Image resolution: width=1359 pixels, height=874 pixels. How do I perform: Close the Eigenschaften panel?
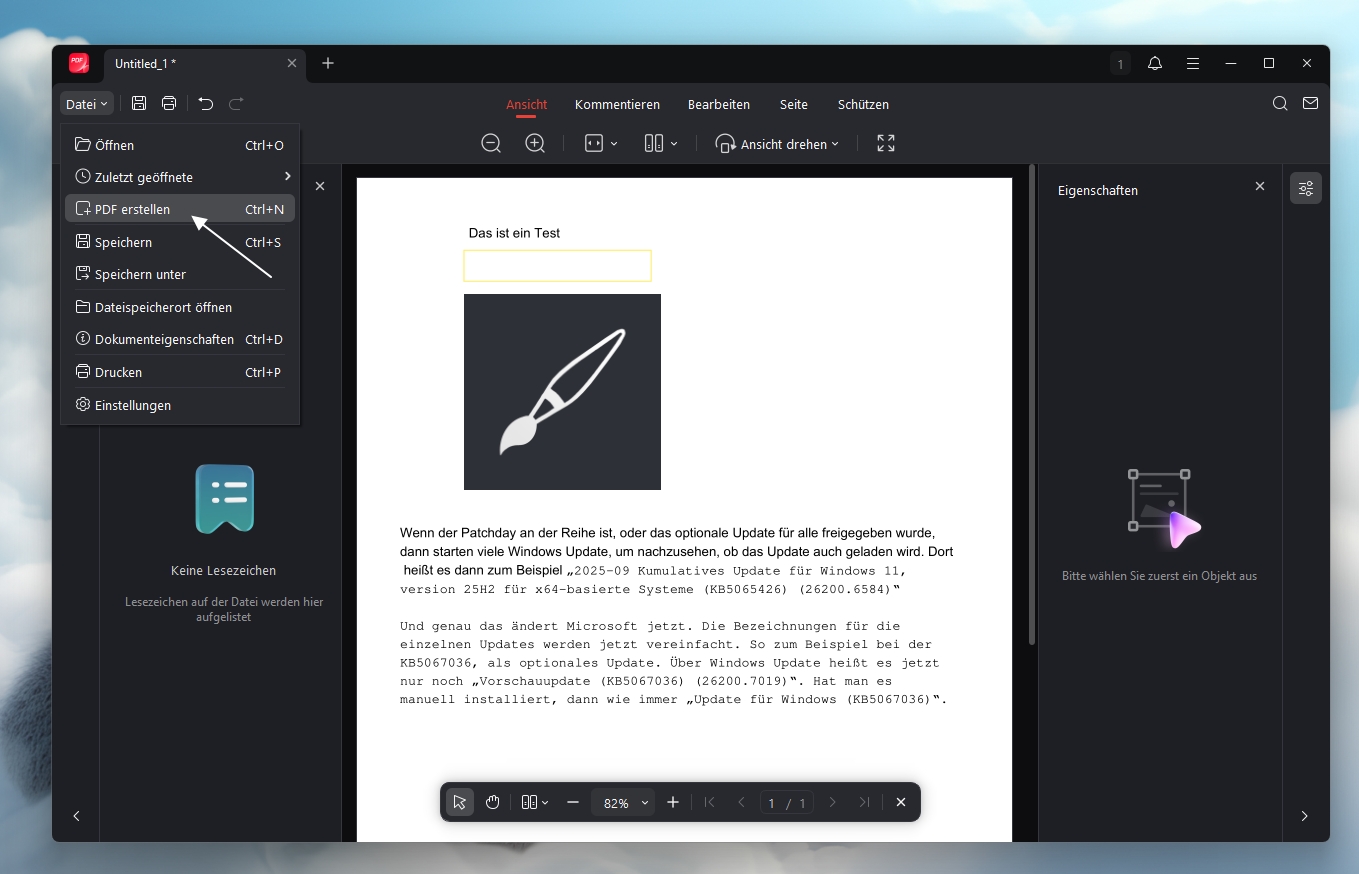(x=1260, y=187)
